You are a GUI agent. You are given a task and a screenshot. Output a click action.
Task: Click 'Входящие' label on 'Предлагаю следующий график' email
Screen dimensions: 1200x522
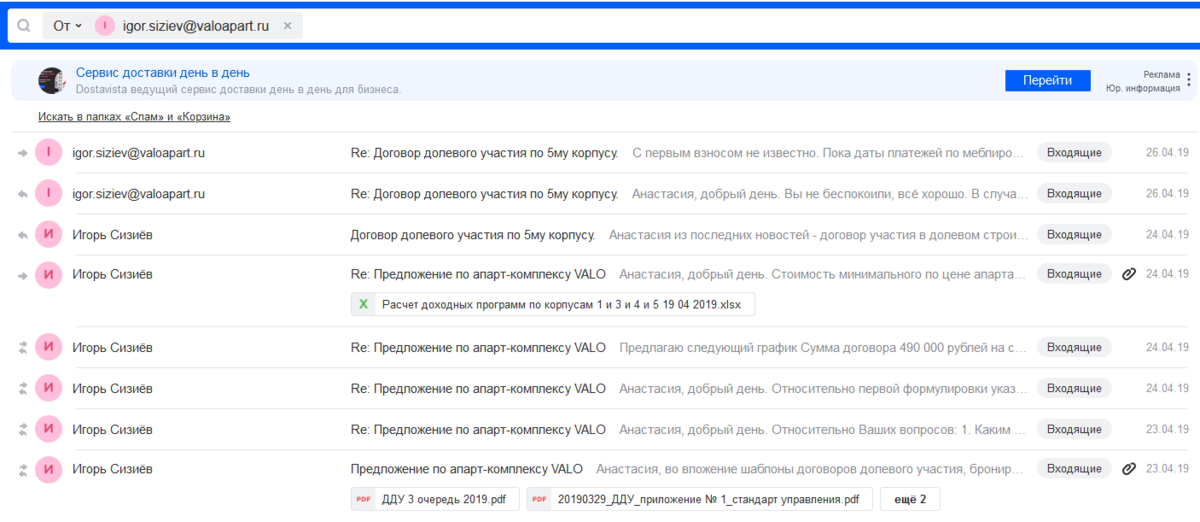click(1074, 348)
